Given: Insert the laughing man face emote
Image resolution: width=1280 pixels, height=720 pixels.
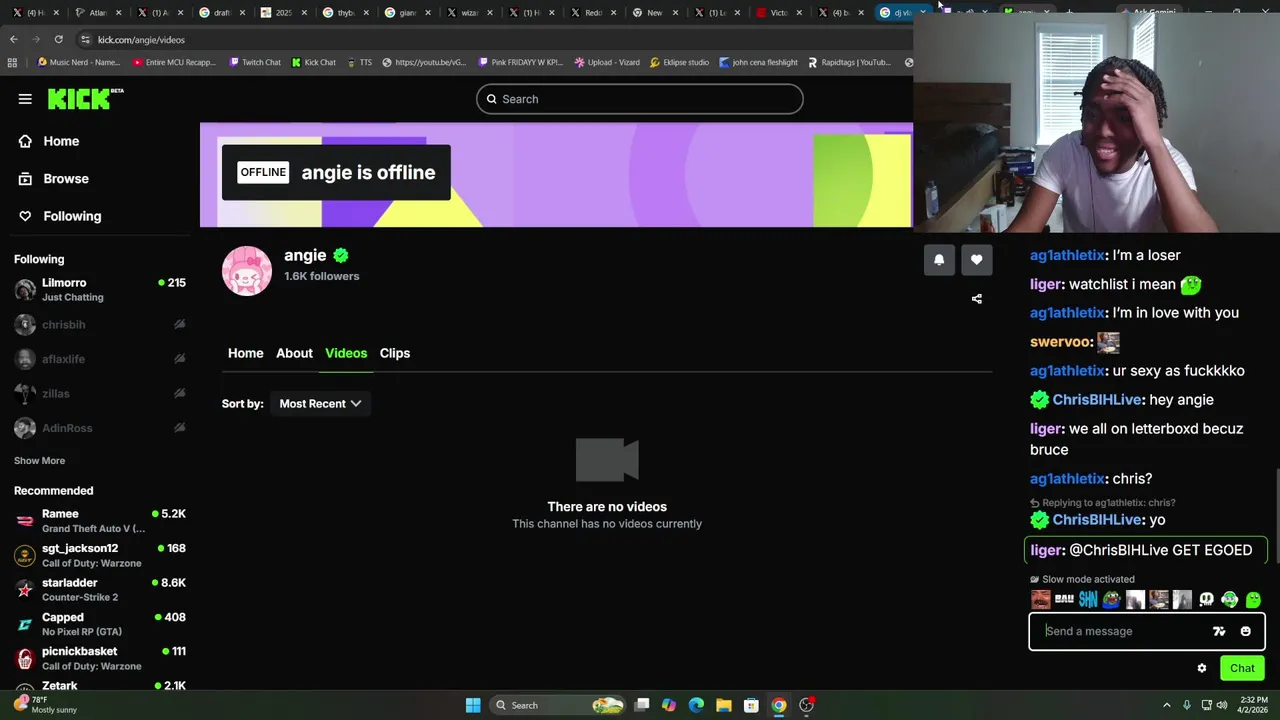Looking at the screenshot, I should click(1041, 600).
